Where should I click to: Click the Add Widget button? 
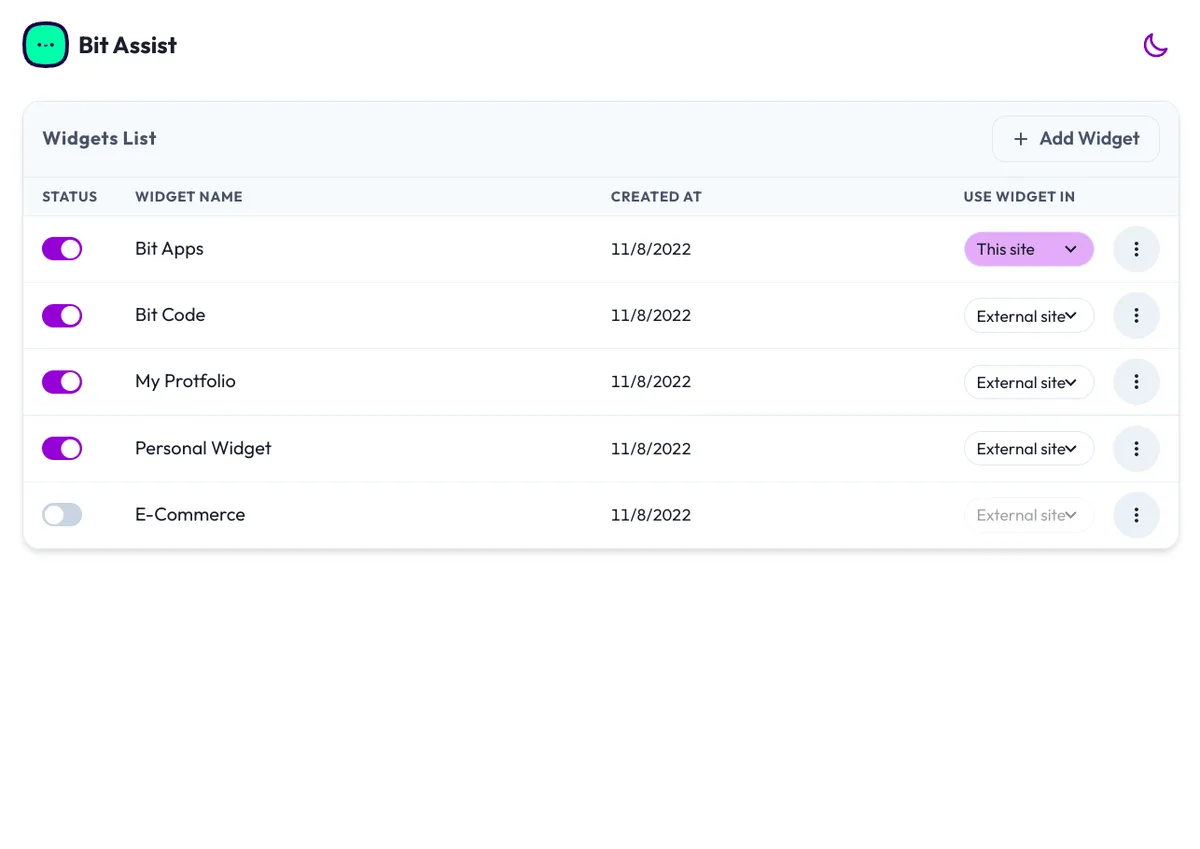[x=1076, y=139]
